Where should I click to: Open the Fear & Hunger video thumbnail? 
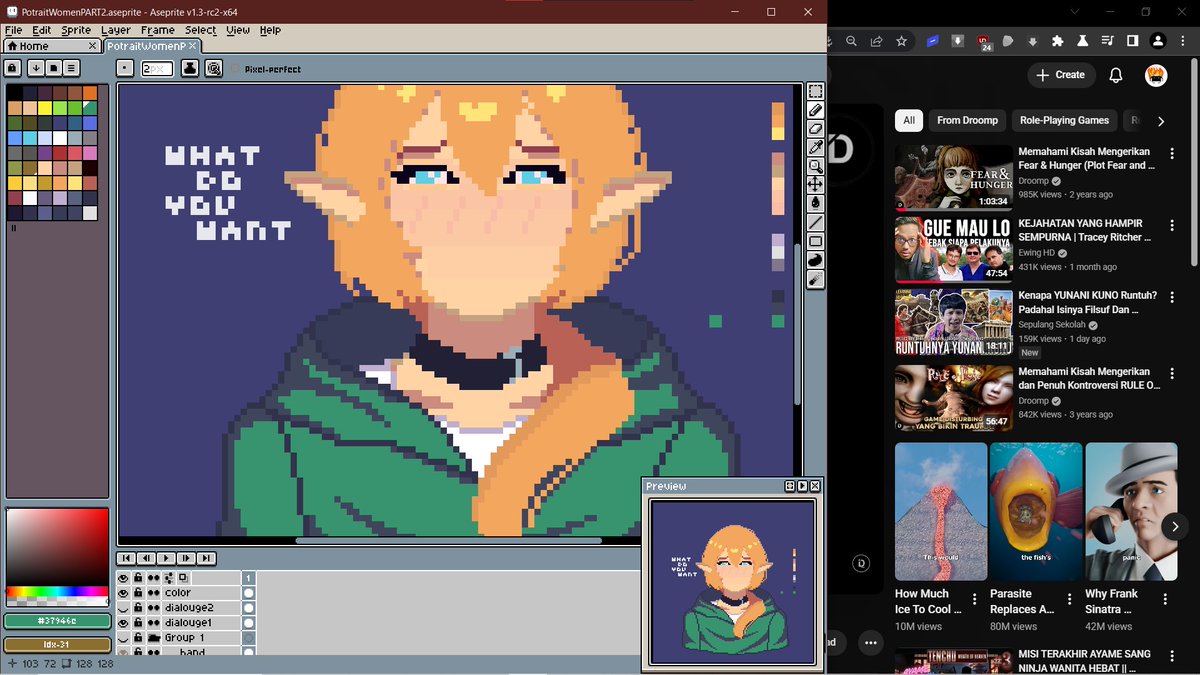pyautogui.click(x=954, y=177)
